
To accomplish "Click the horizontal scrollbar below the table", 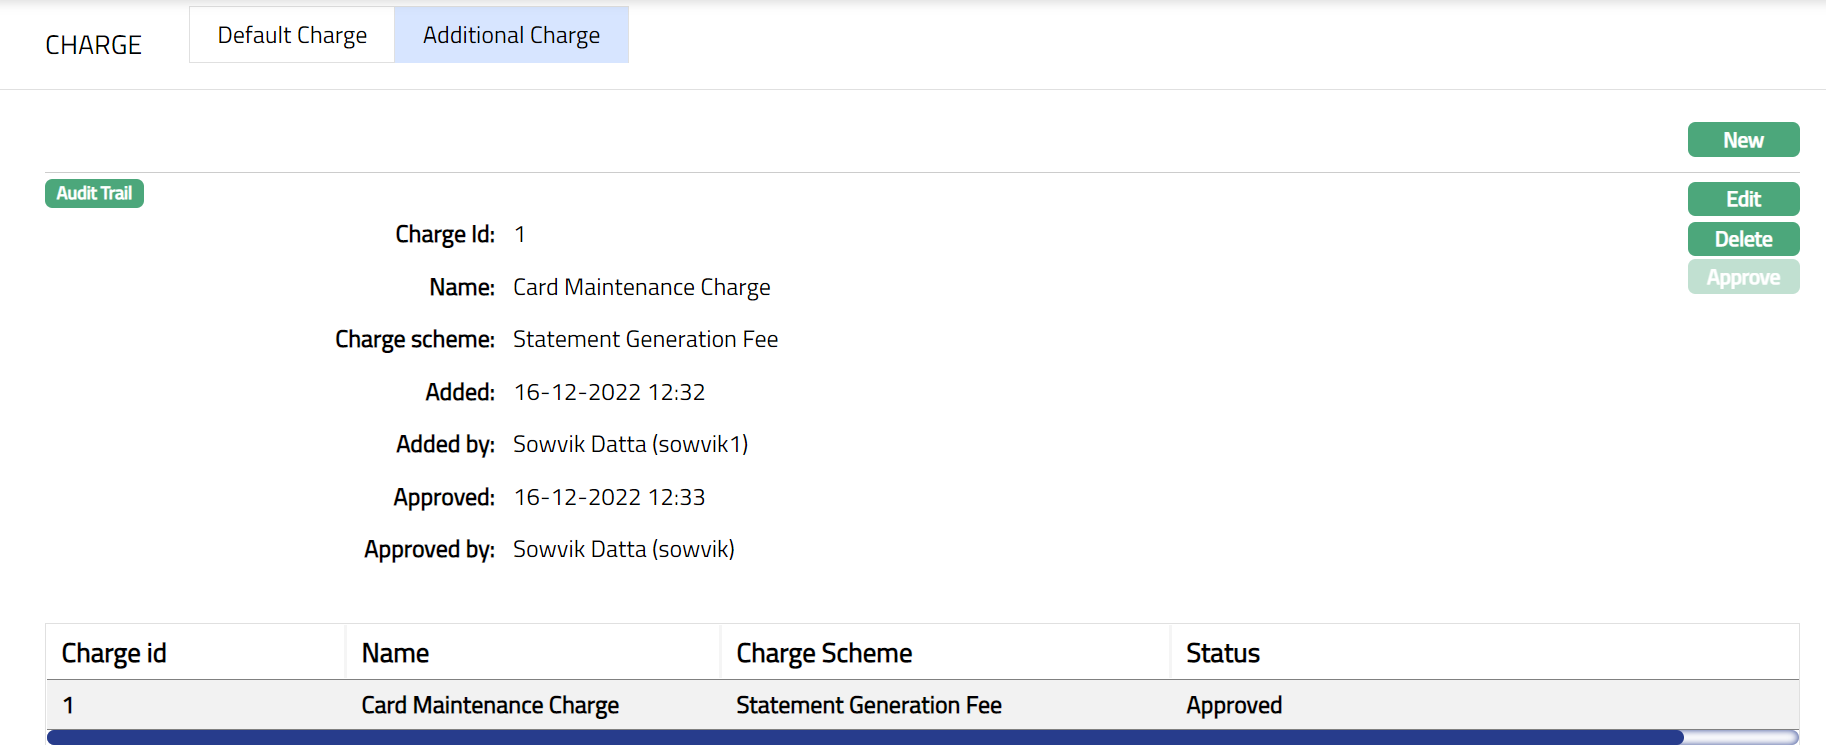I will [x=865, y=738].
